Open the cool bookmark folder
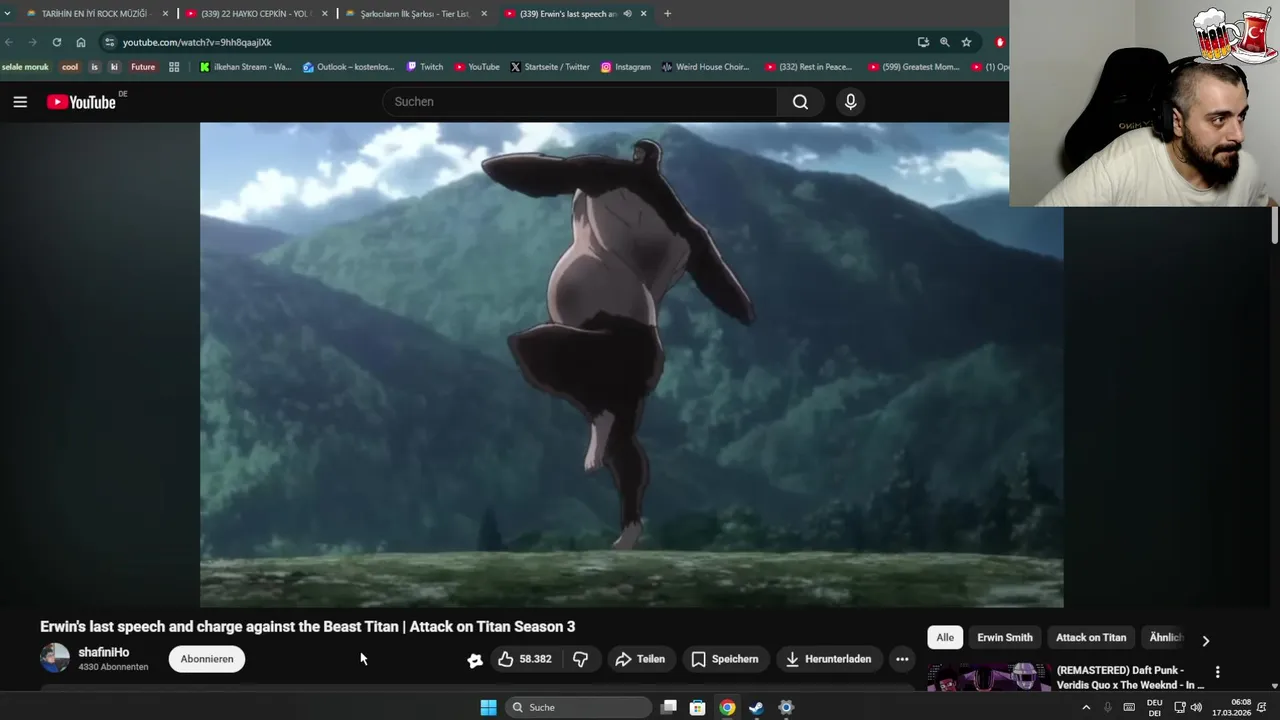The image size is (1280, 720). pos(70,67)
